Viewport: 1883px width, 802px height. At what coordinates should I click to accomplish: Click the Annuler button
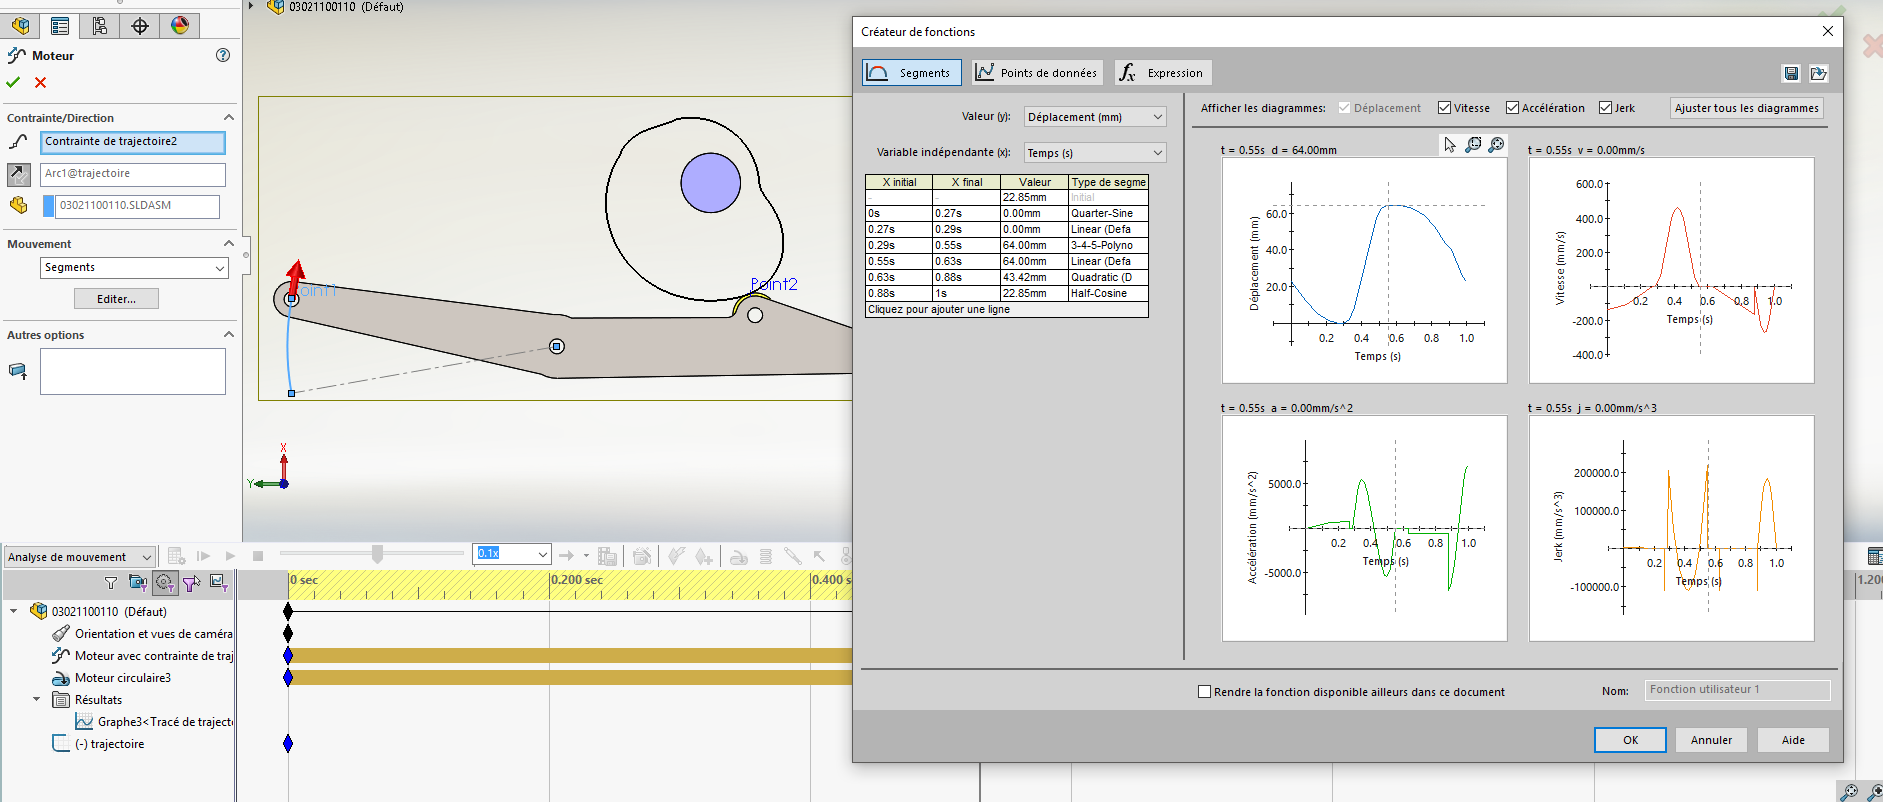1711,740
